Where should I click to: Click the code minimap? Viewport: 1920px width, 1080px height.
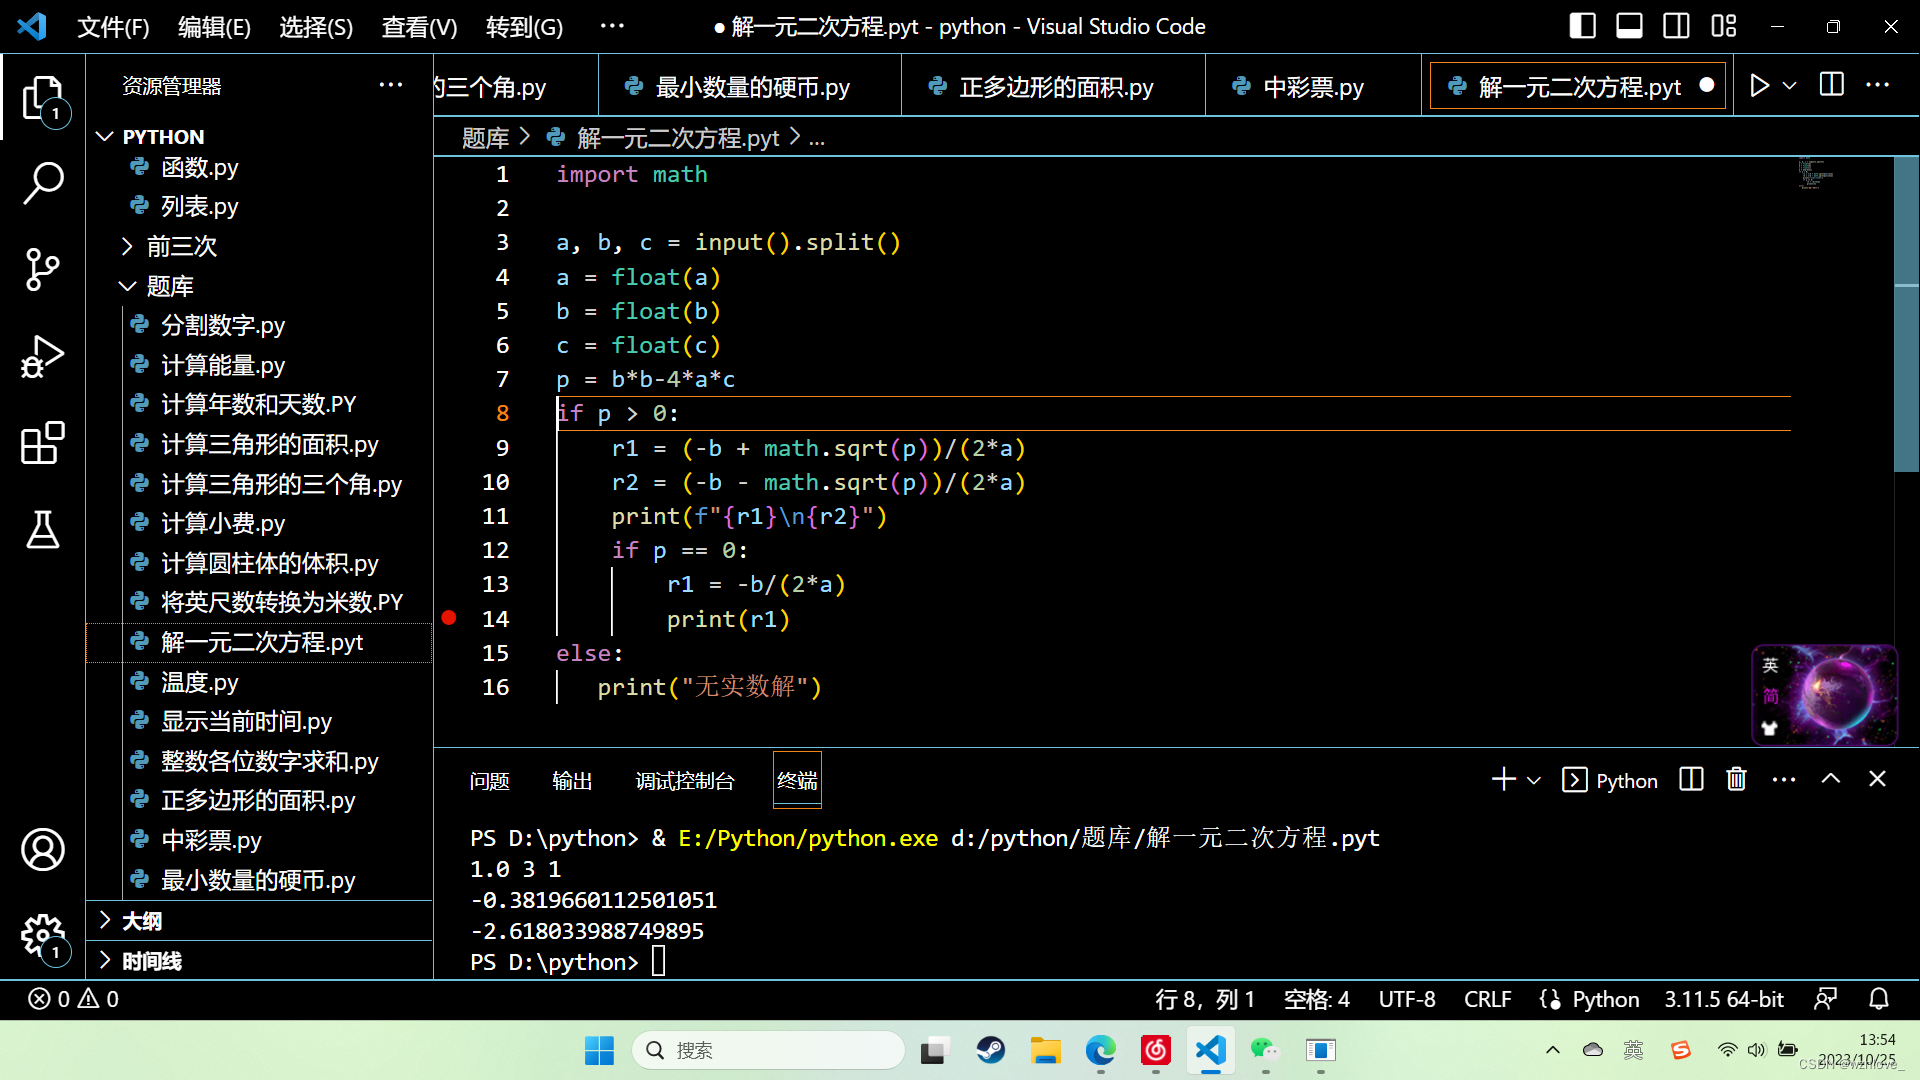1815,174
